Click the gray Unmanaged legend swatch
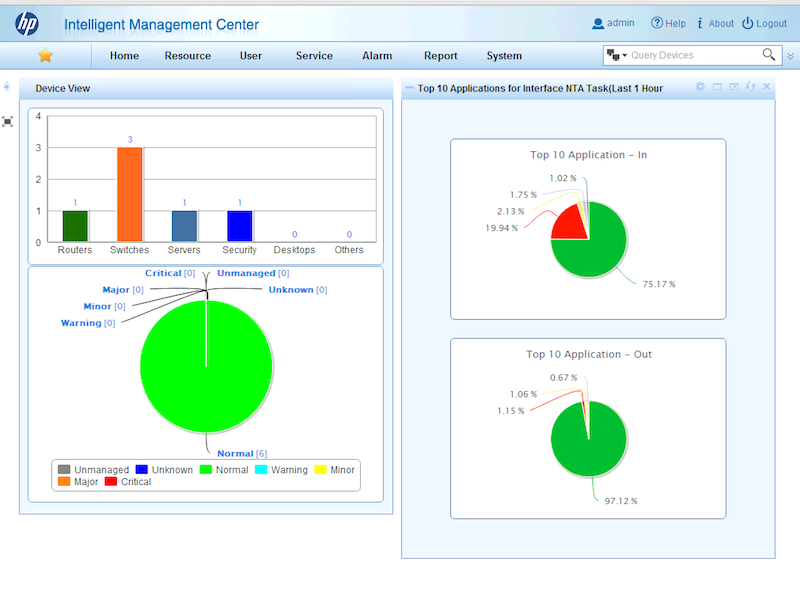The width and height of the screenshot is (800, 592). coord(64,470)
